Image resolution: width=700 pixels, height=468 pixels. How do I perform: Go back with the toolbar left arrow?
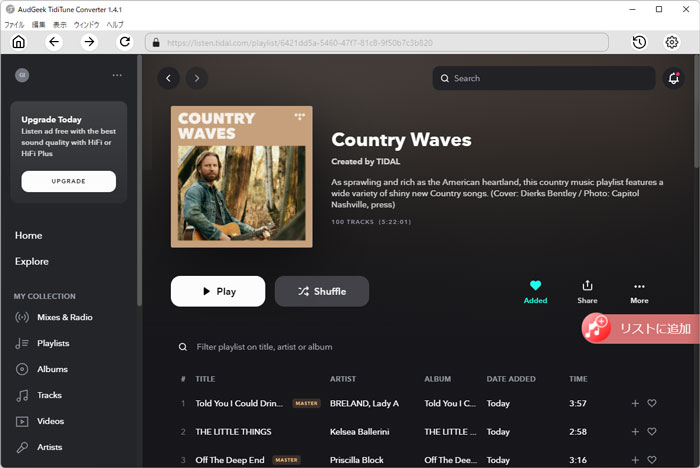pos(54,42)
